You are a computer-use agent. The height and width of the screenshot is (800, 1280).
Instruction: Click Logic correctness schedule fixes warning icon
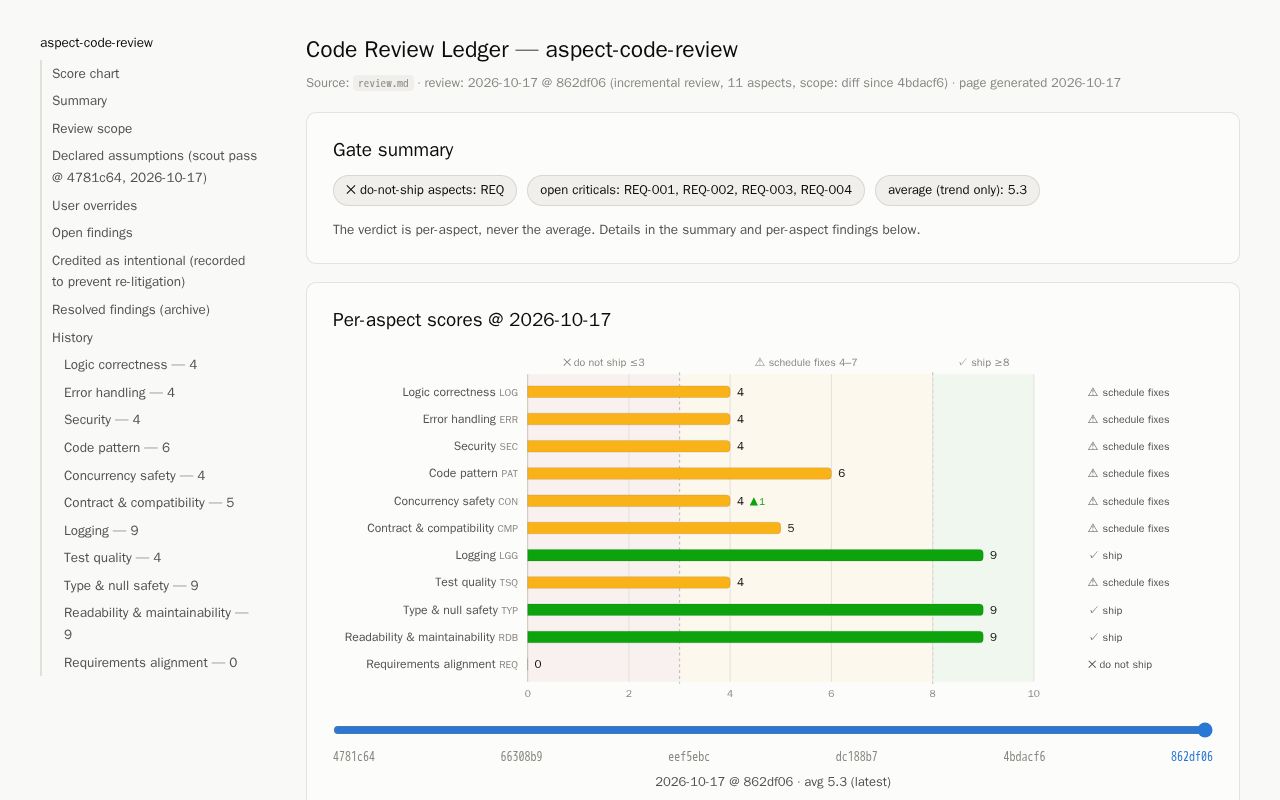tap(1093, 392)
